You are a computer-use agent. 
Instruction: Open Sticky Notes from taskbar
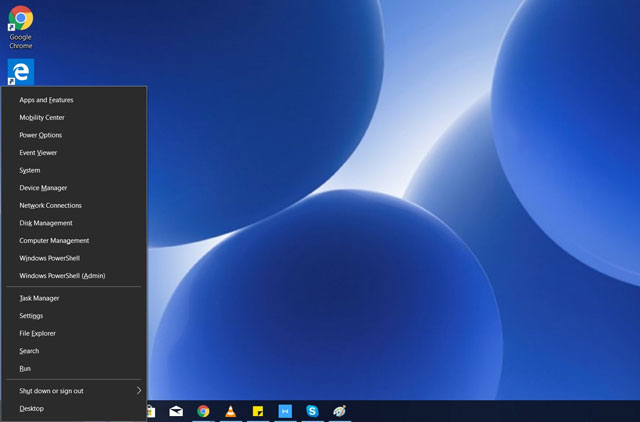tap(258, 411)
